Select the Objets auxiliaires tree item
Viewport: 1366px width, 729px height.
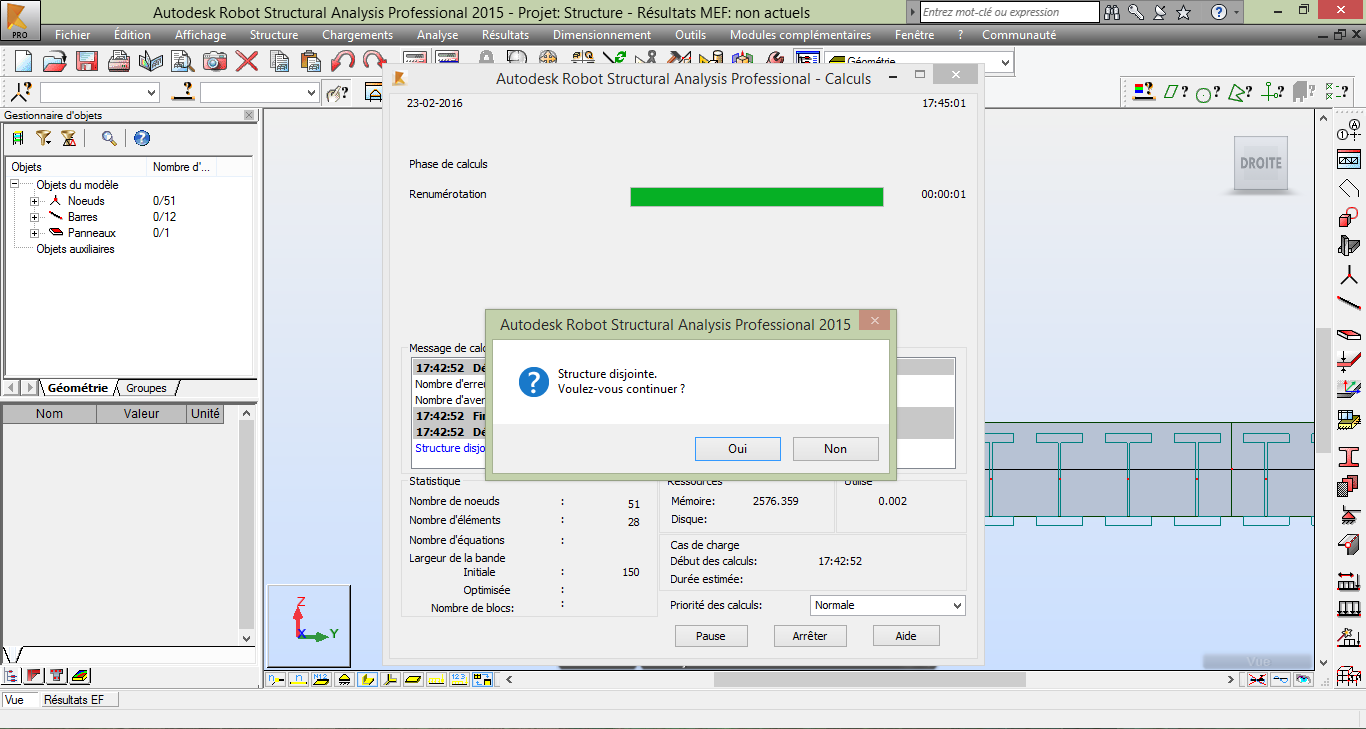click(x=76, y=249)
